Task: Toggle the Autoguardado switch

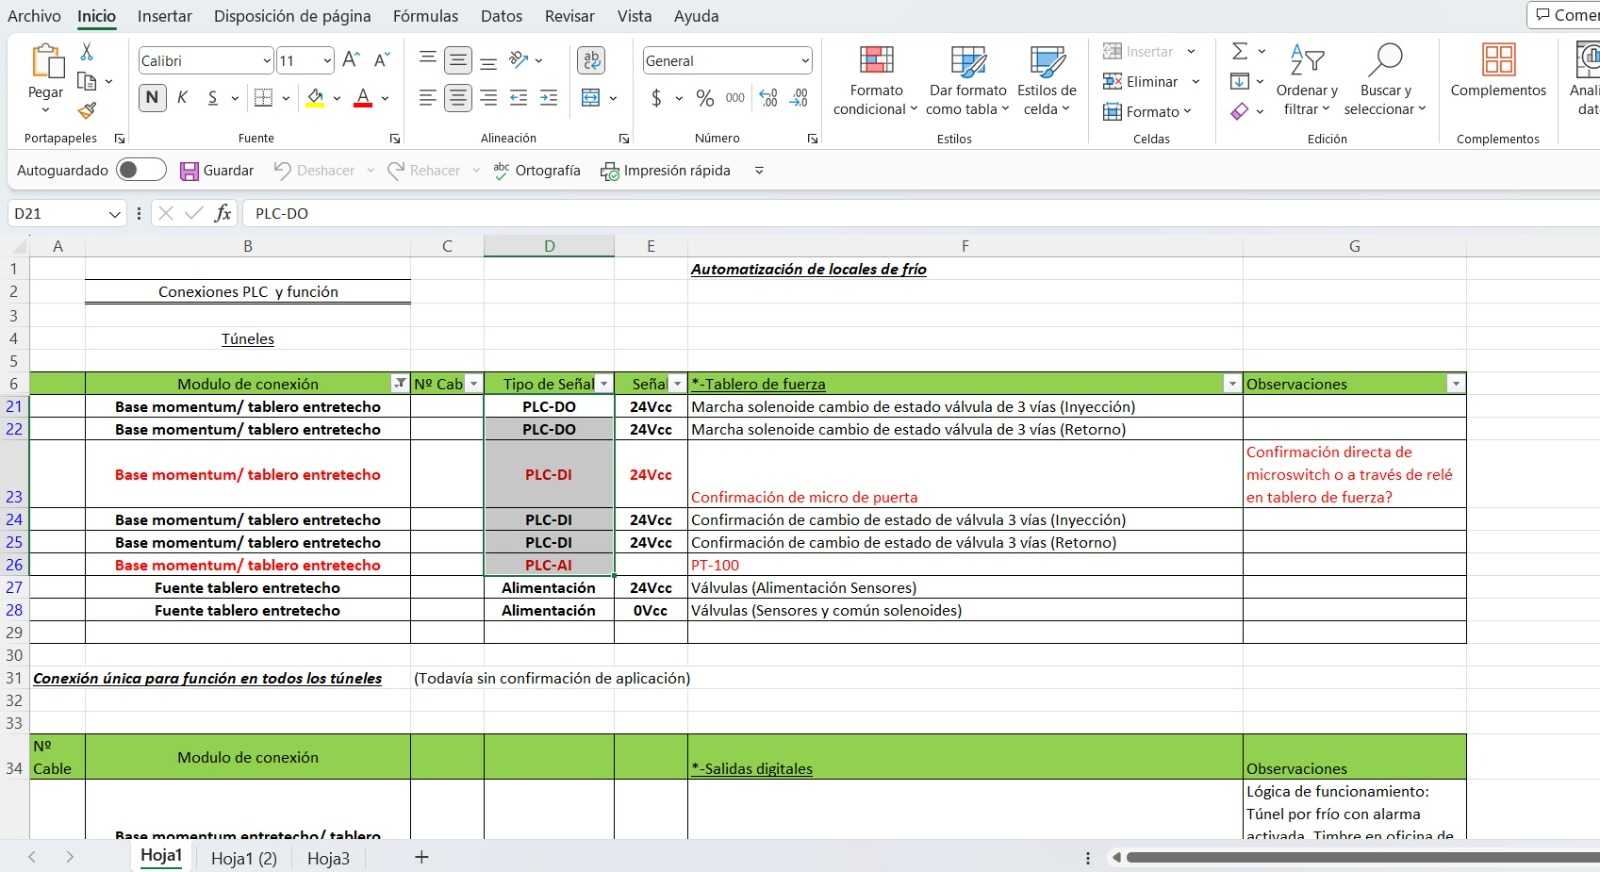Action: [141, 170]
